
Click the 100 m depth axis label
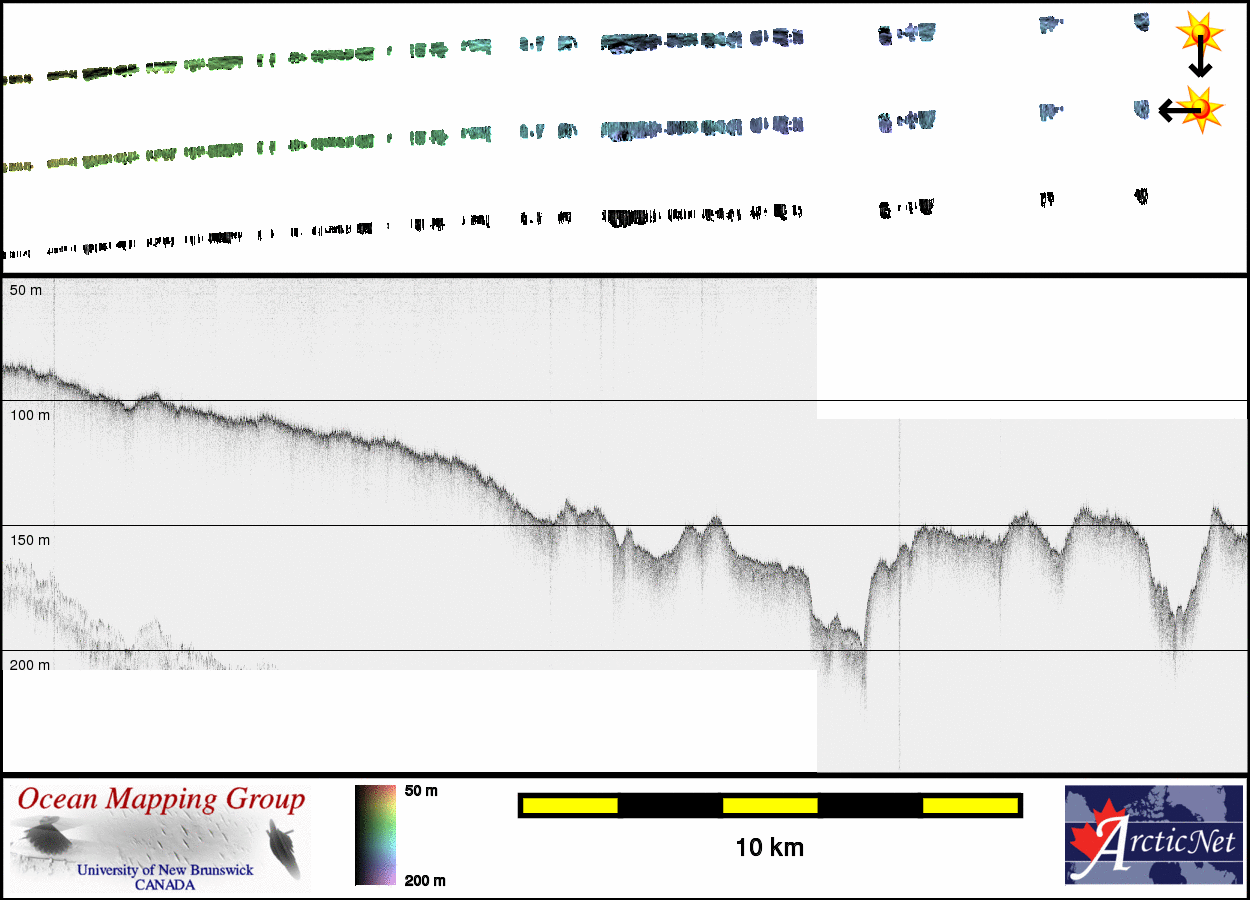[x=29, y=415]
